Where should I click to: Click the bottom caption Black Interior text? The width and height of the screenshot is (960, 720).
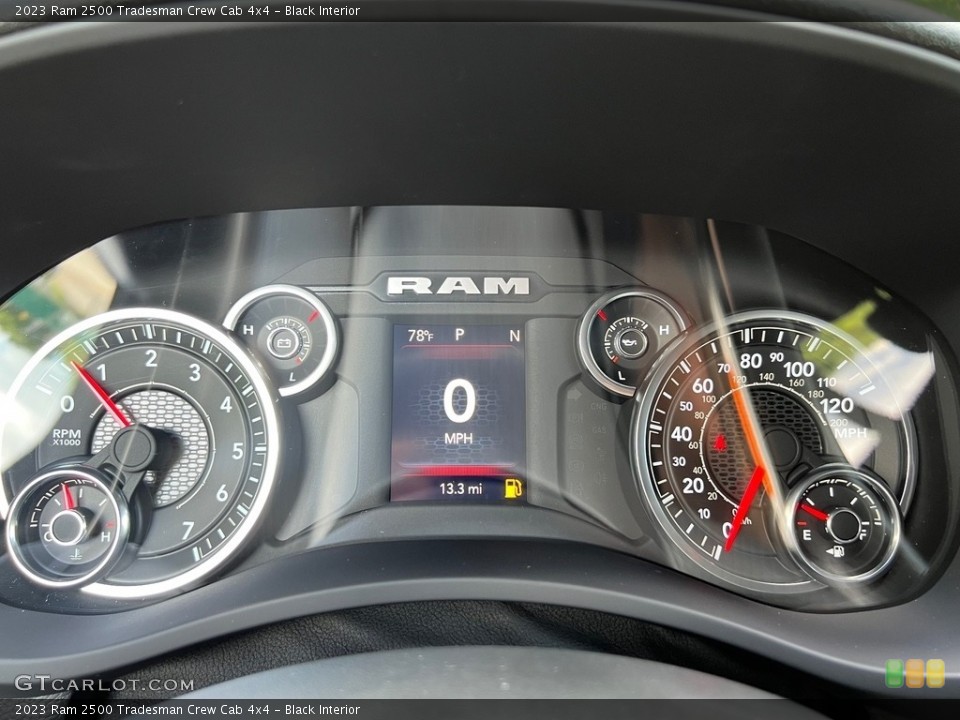click(x=322, y=710)
